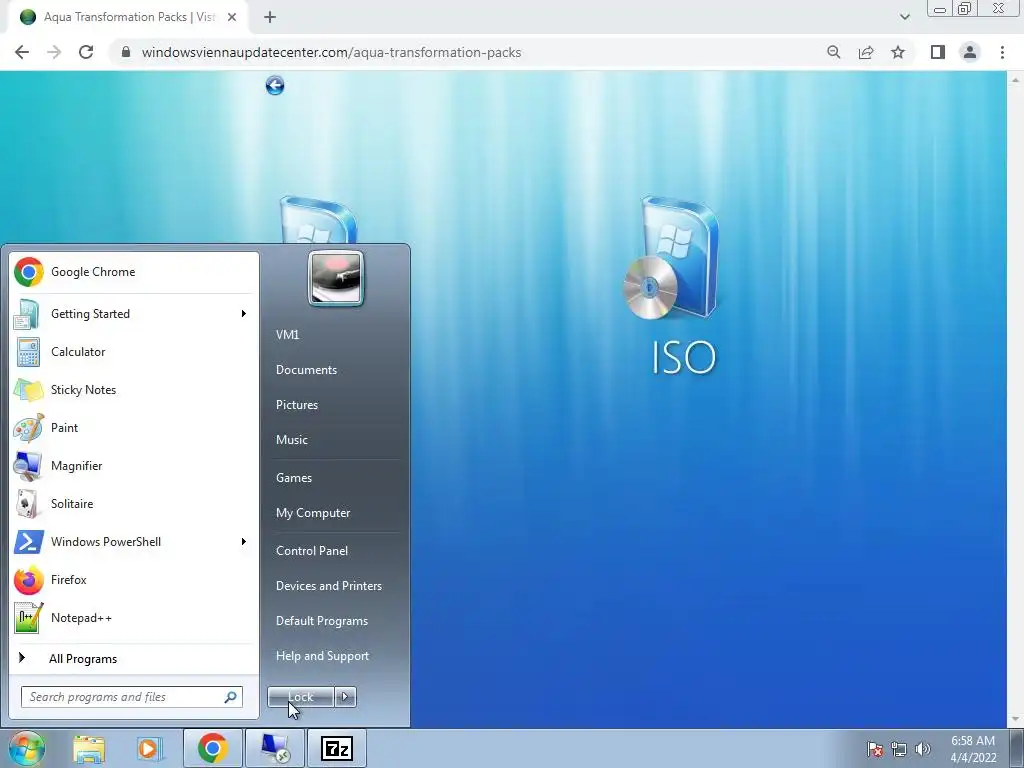Open remote desktop computer taskbar icon

tap(275, 748)
